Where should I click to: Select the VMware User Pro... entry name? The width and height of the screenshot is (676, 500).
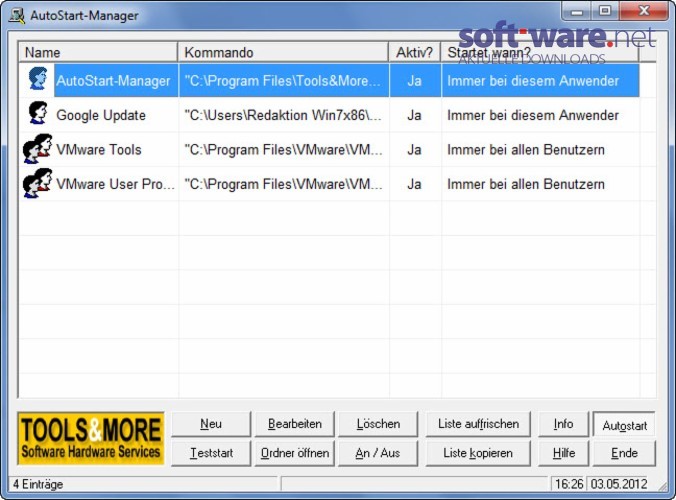tap(116, 184)
